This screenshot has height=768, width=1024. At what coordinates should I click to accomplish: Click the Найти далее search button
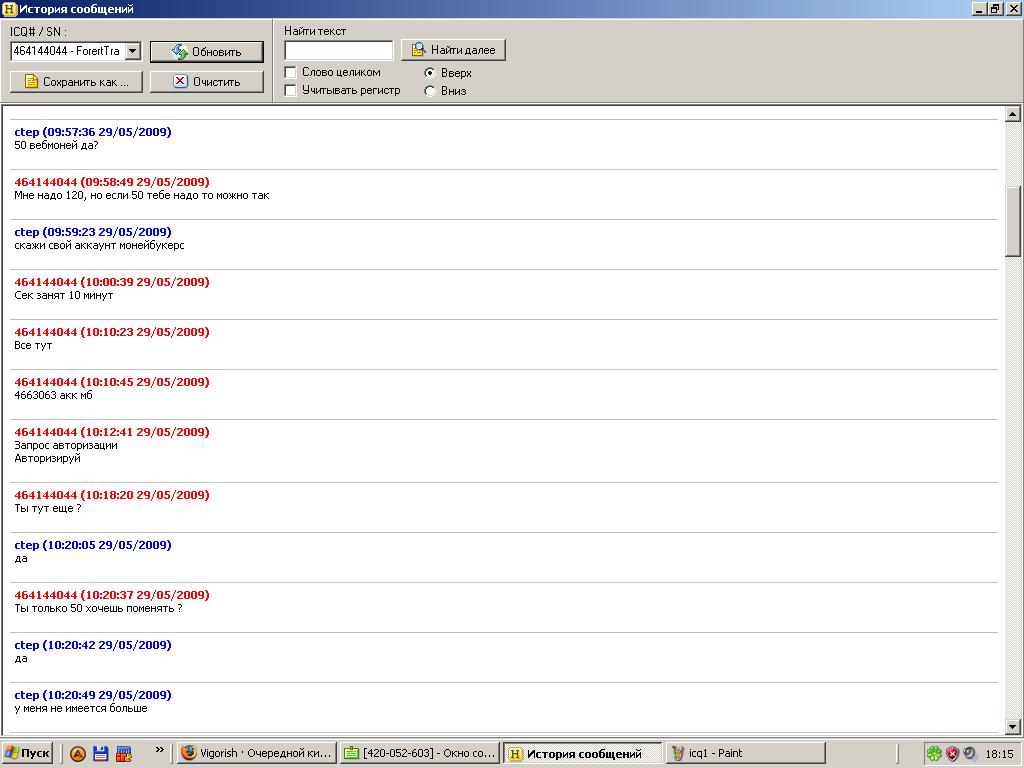click(x=454, y=50)
